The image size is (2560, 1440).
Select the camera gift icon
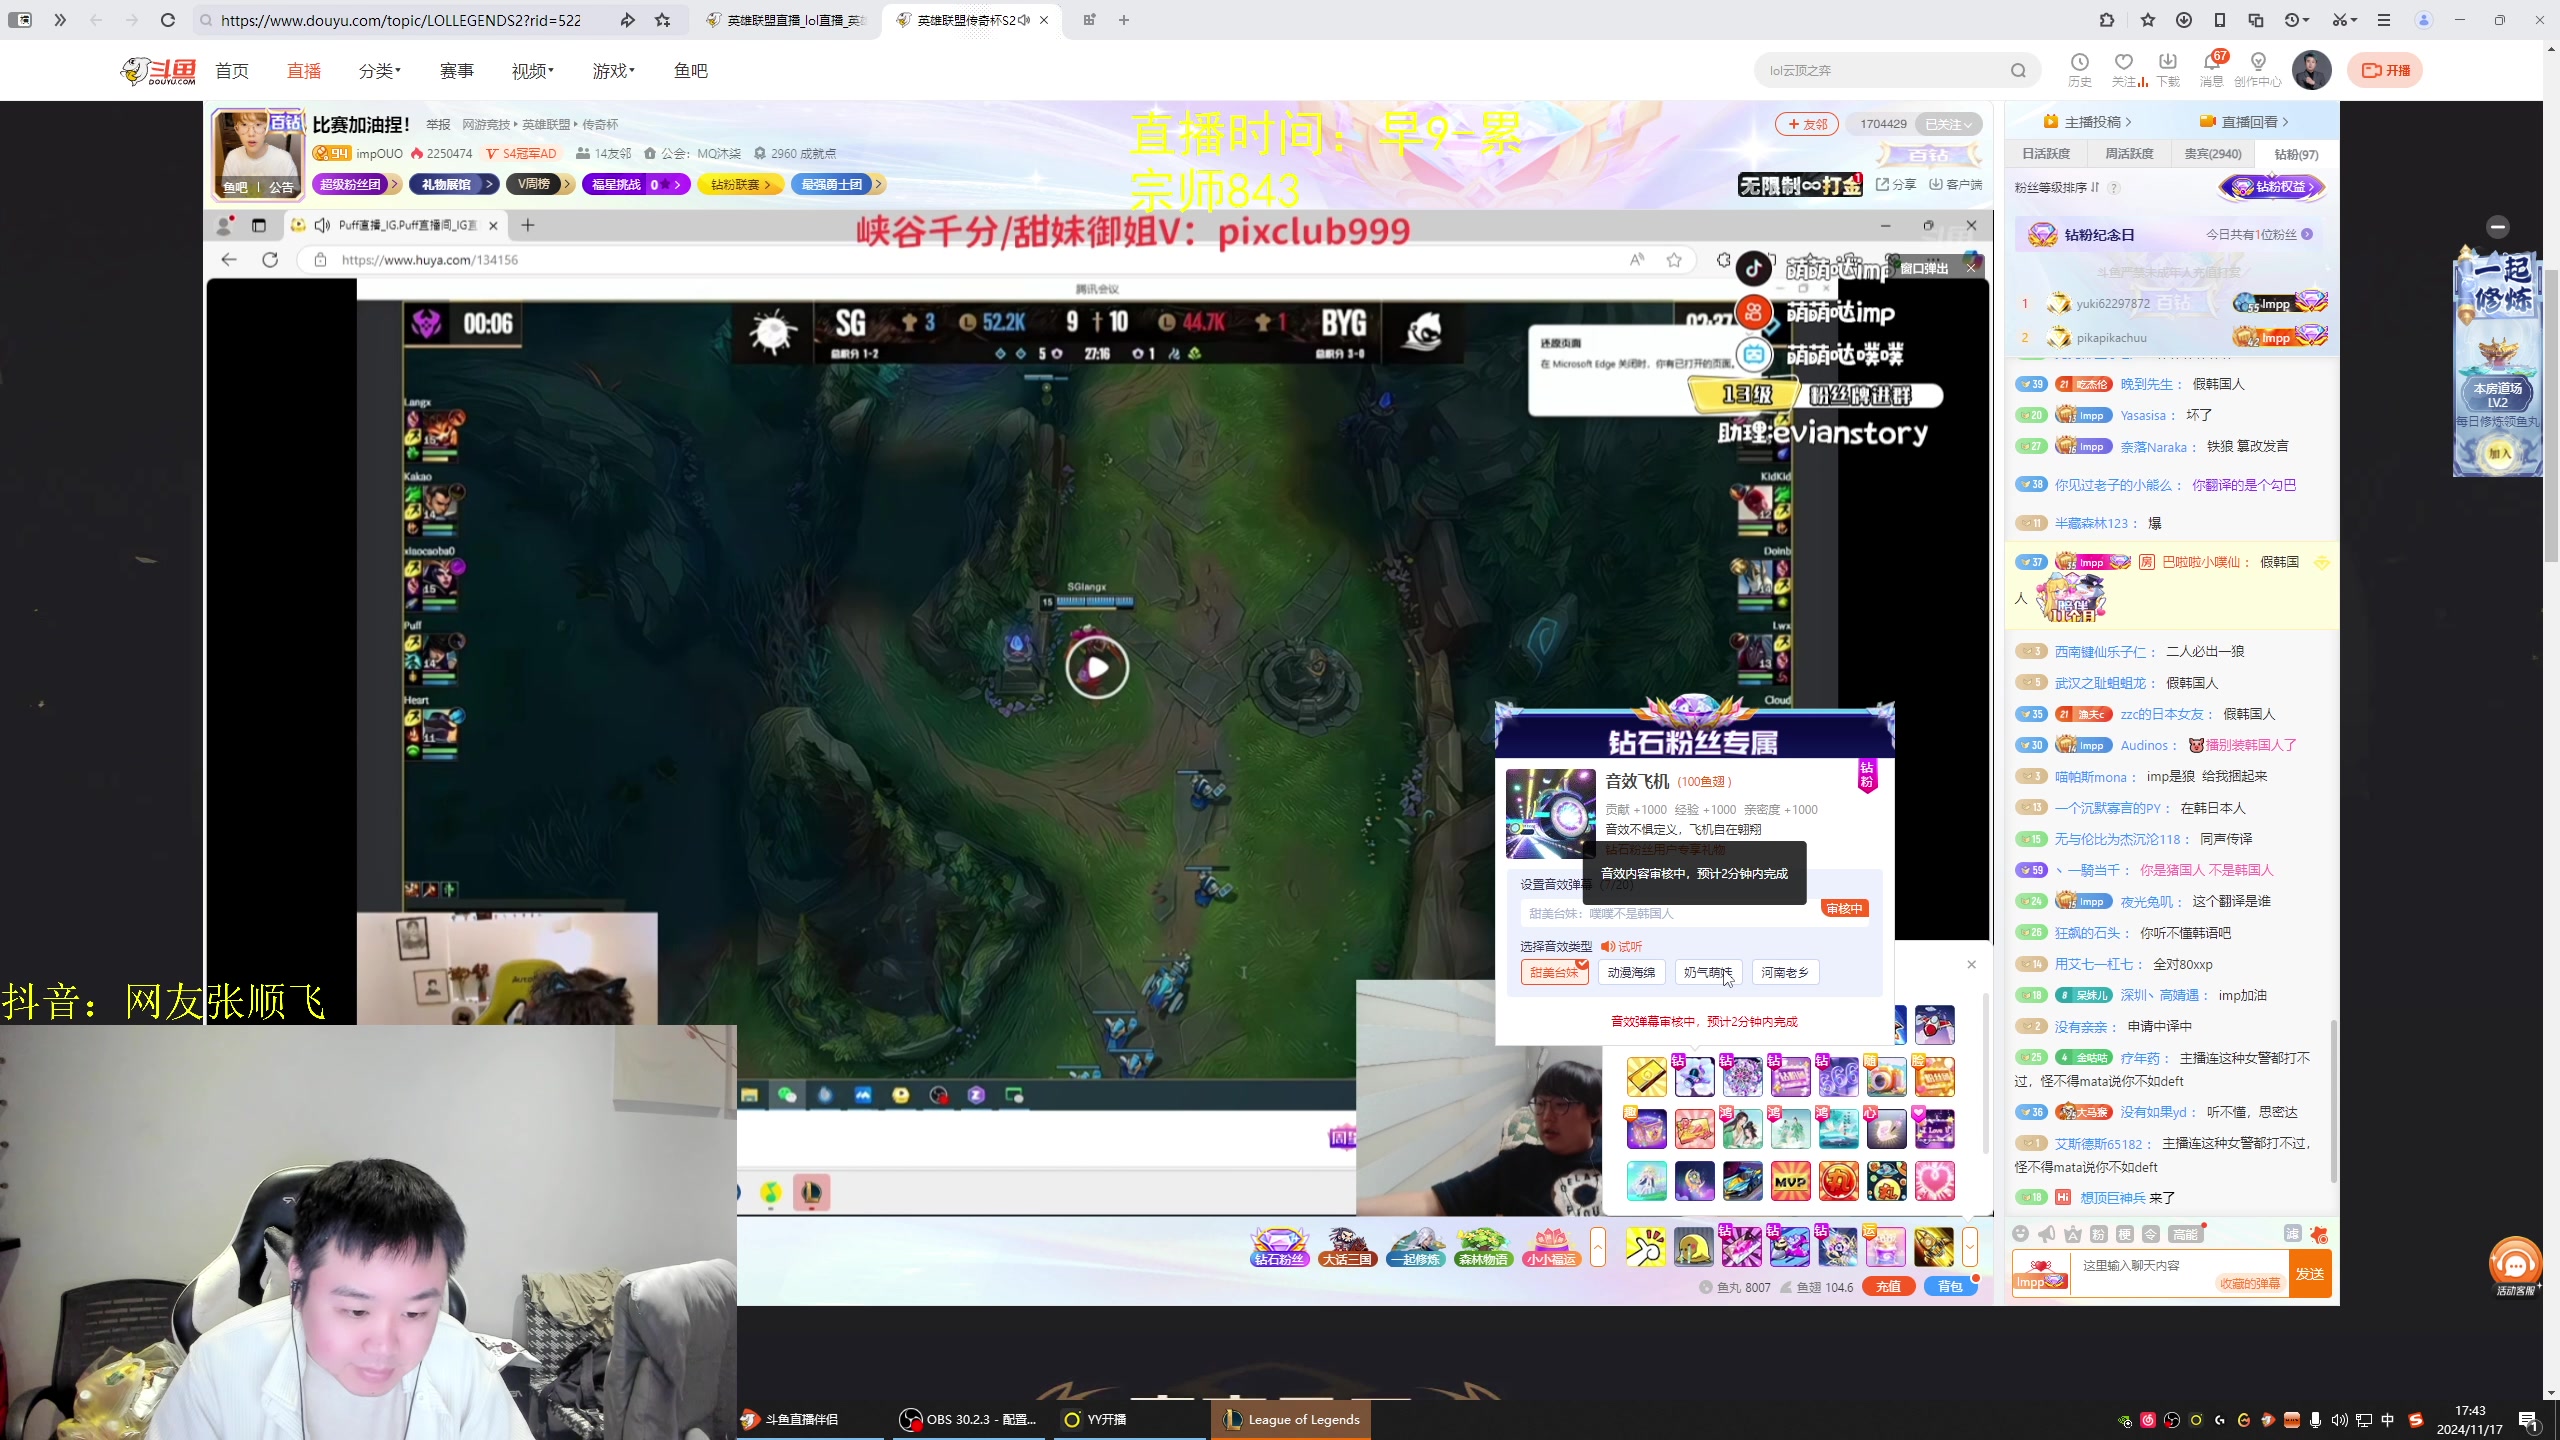pyautogui.click(x=1886, y=1077)
